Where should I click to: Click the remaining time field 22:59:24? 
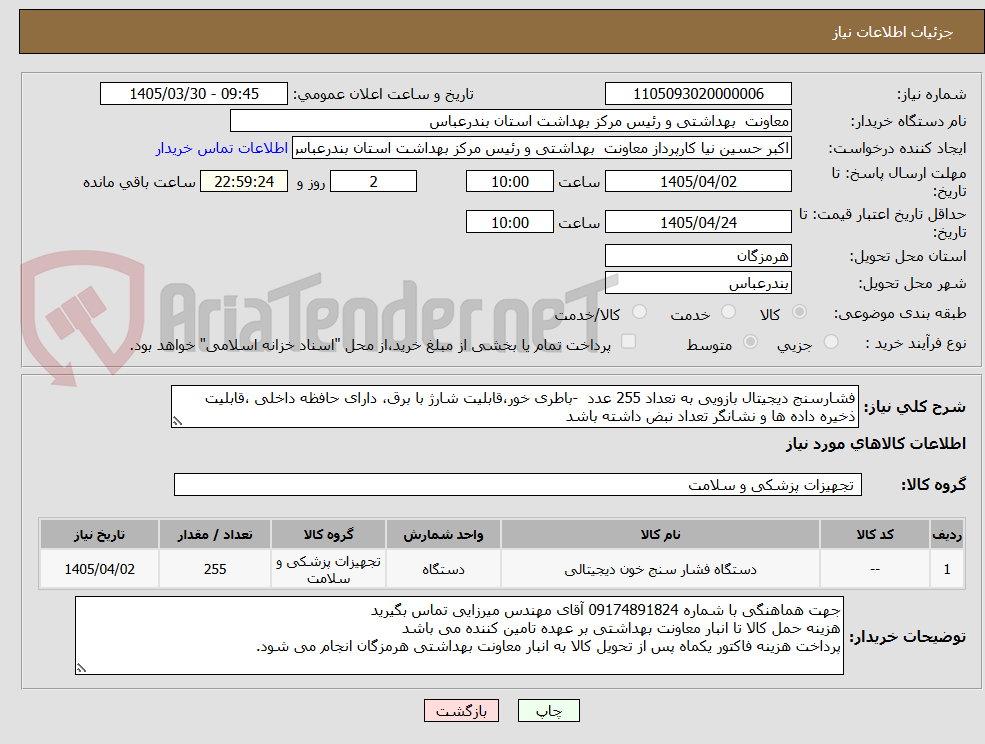pyautogui.click(x=244, y=182)
